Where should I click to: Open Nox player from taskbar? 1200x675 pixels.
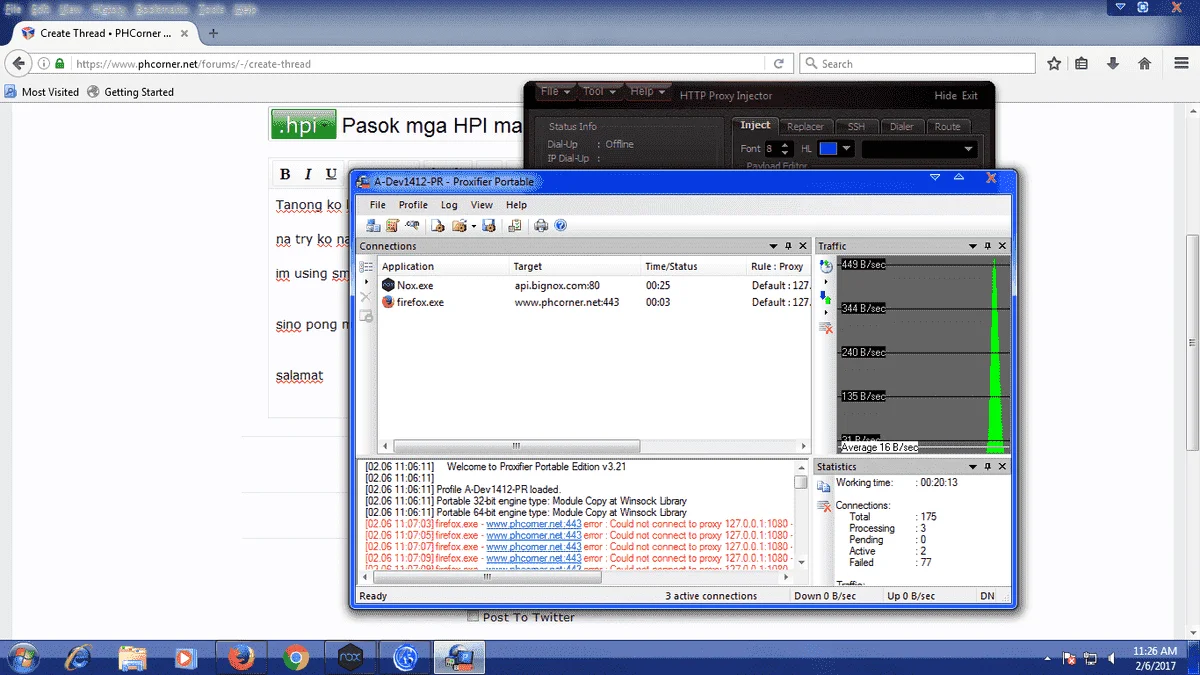349,657
